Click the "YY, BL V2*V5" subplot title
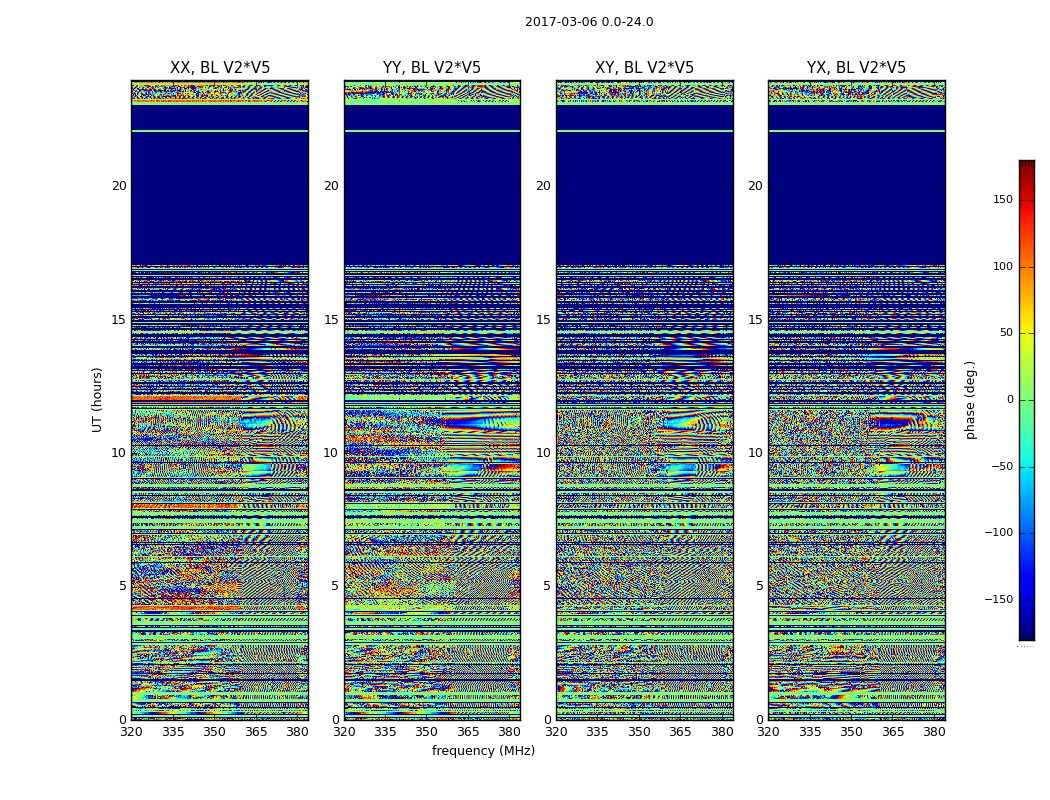 click(x=432, y=68)
